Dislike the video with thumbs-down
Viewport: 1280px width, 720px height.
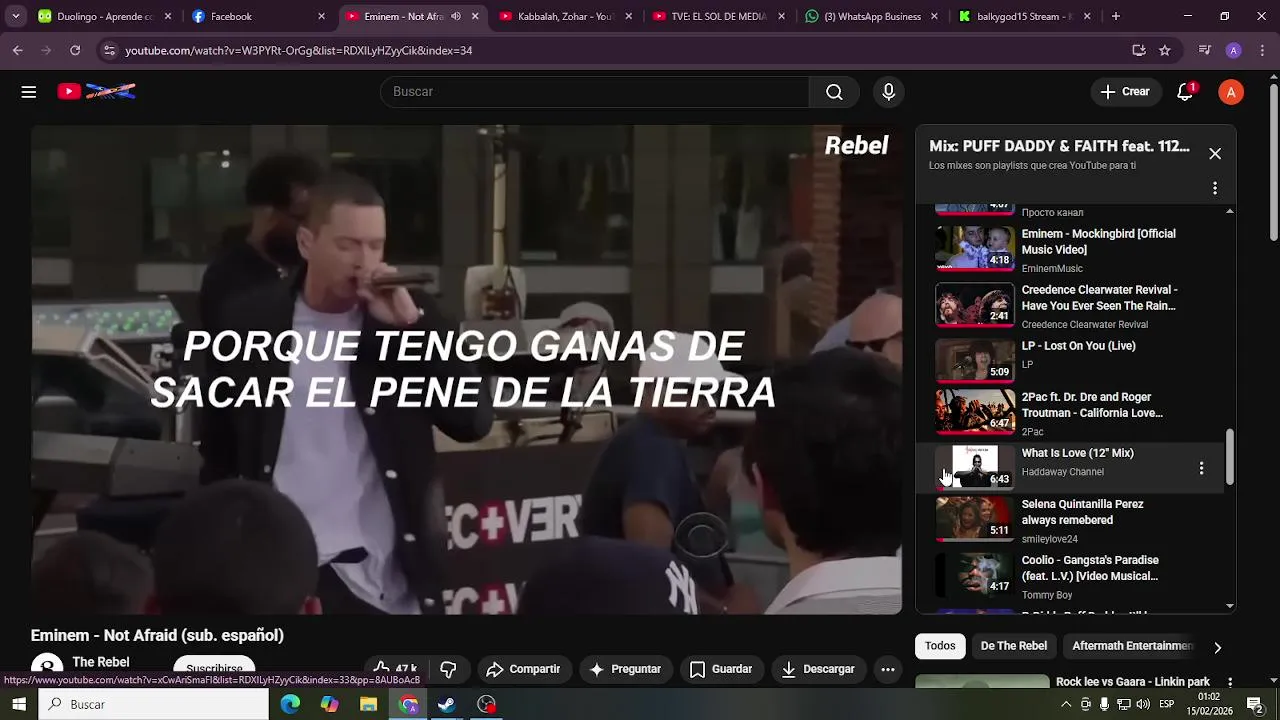pyautogui.click(x=448, y=669)
